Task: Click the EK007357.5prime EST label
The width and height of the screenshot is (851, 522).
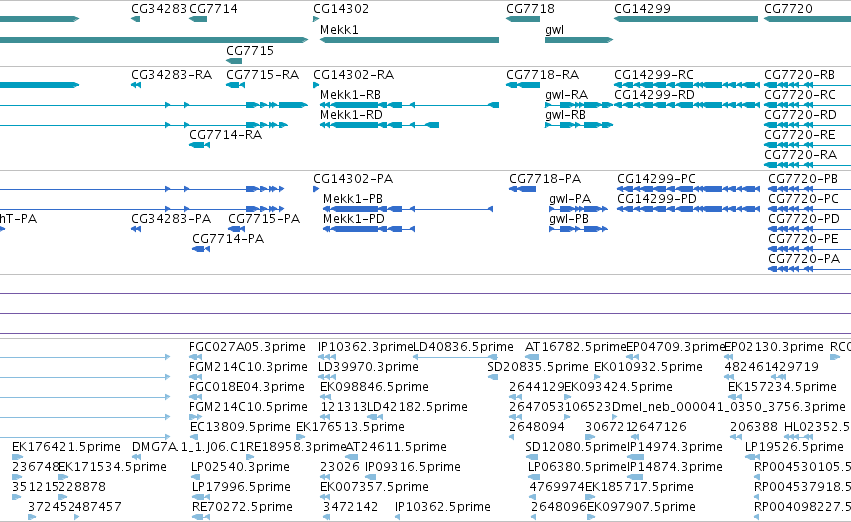Action: tap(374, 487)
